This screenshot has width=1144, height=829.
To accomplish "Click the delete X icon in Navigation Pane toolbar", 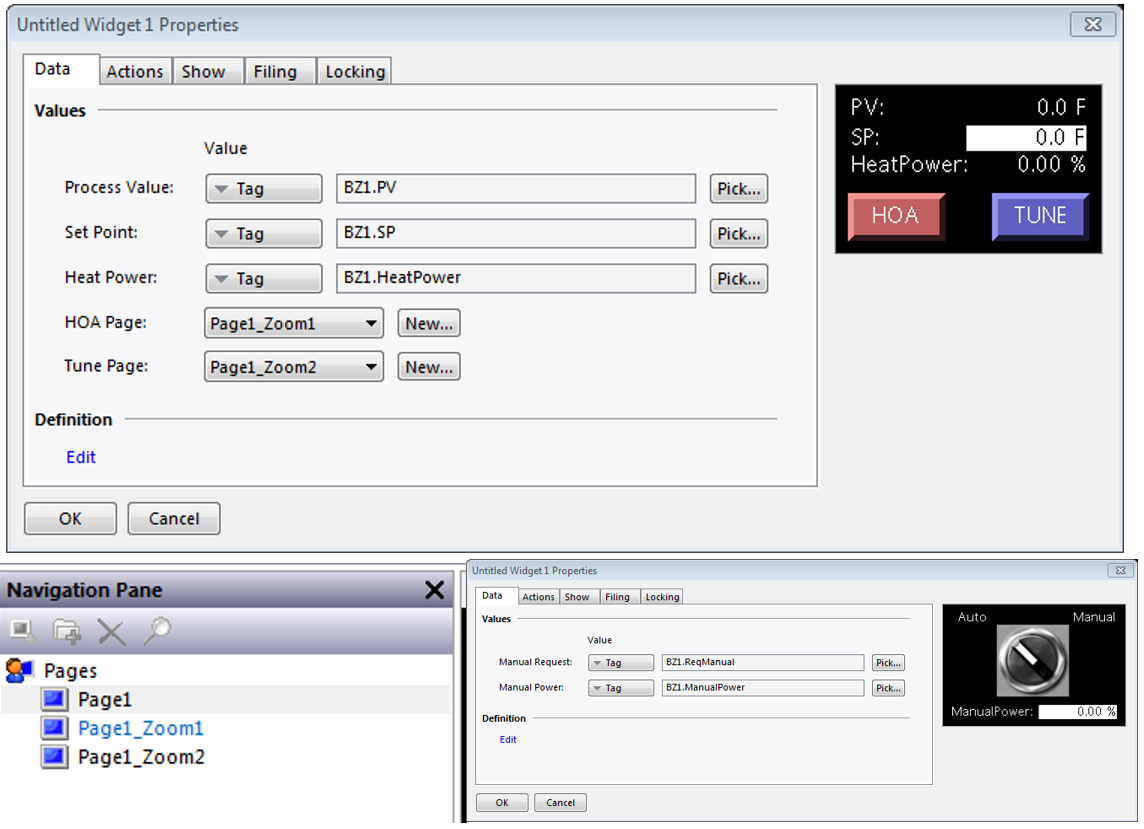I will 112,632.
